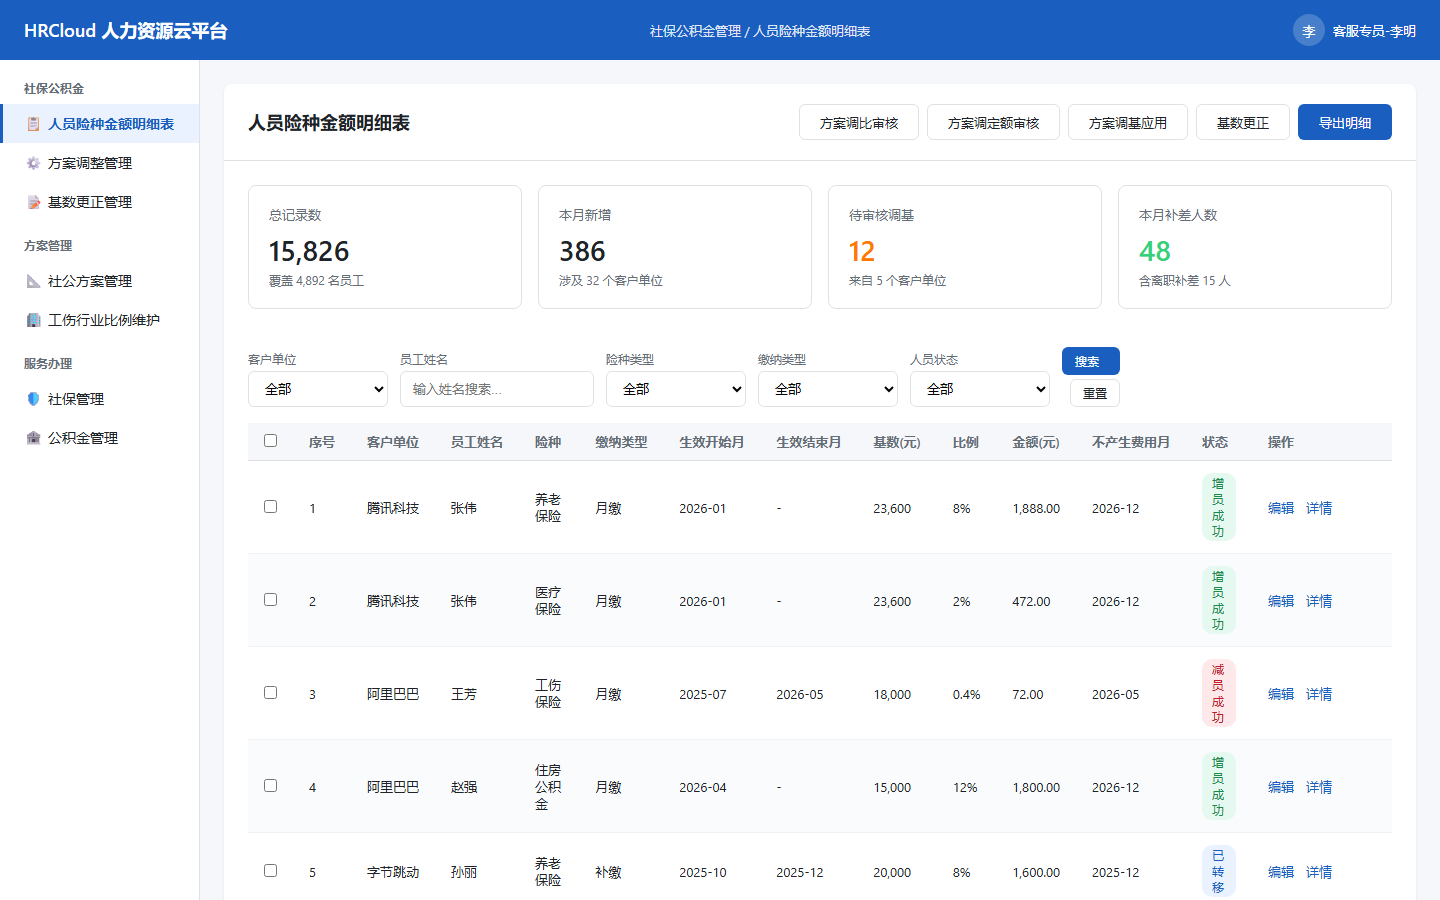1440x900 pixels.
Task: Click 编辑 link for row 1 腾讯科技 养老保险
Action: click(x=1281, y=508)
